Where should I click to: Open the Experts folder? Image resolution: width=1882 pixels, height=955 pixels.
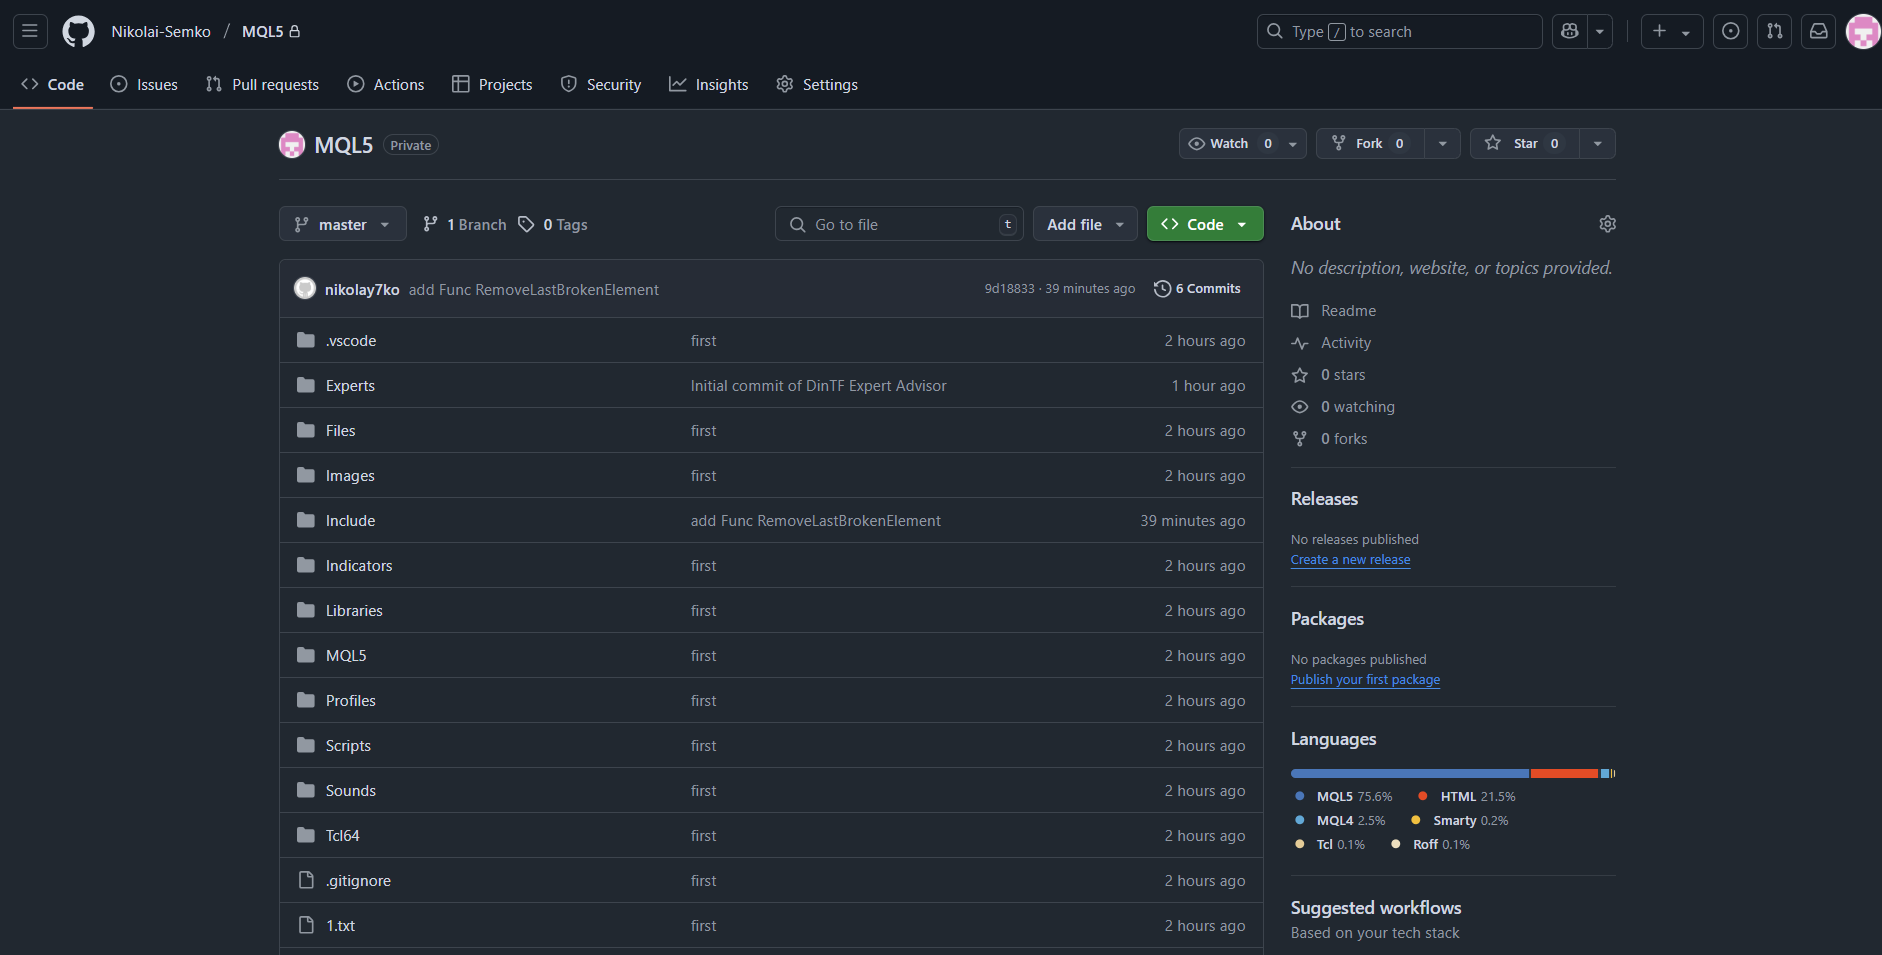[x=350, y=386]
